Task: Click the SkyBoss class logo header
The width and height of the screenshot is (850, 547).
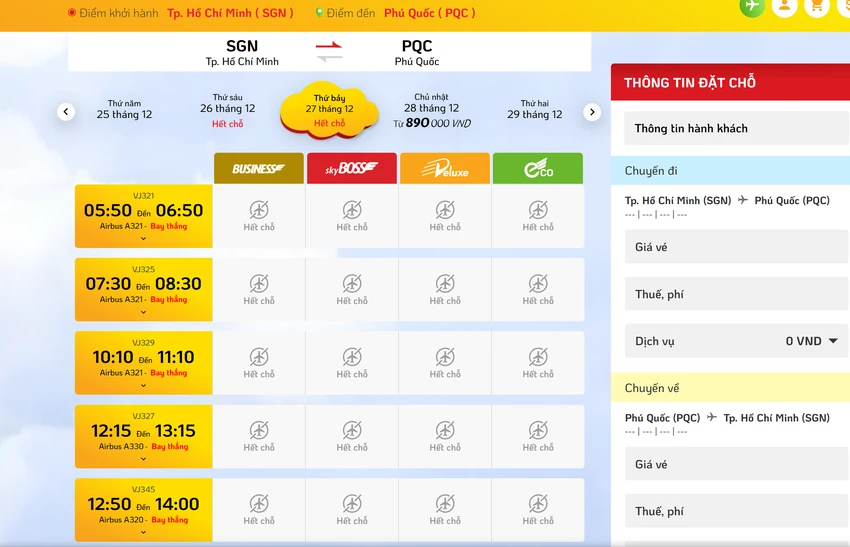Action: click(x=352, y=169)
